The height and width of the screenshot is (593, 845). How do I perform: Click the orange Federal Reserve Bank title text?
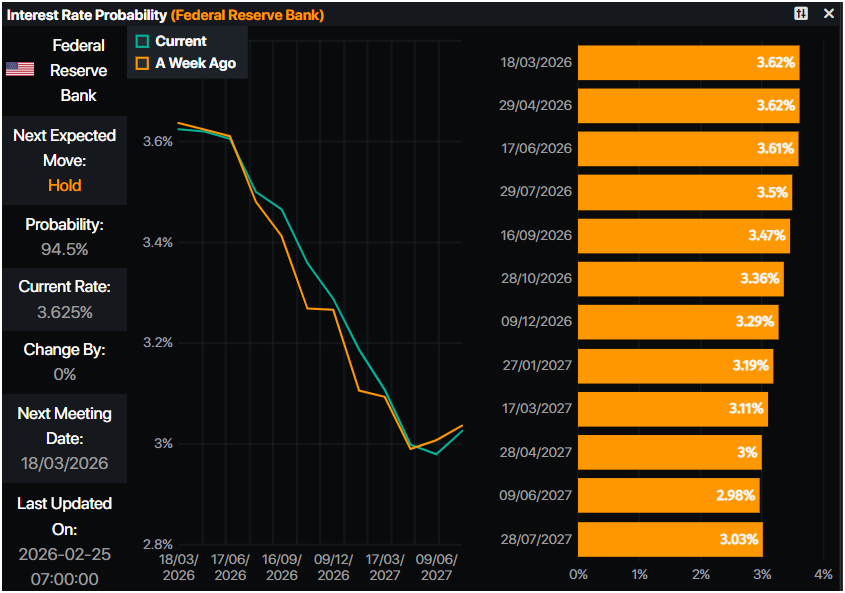[247, 15]
